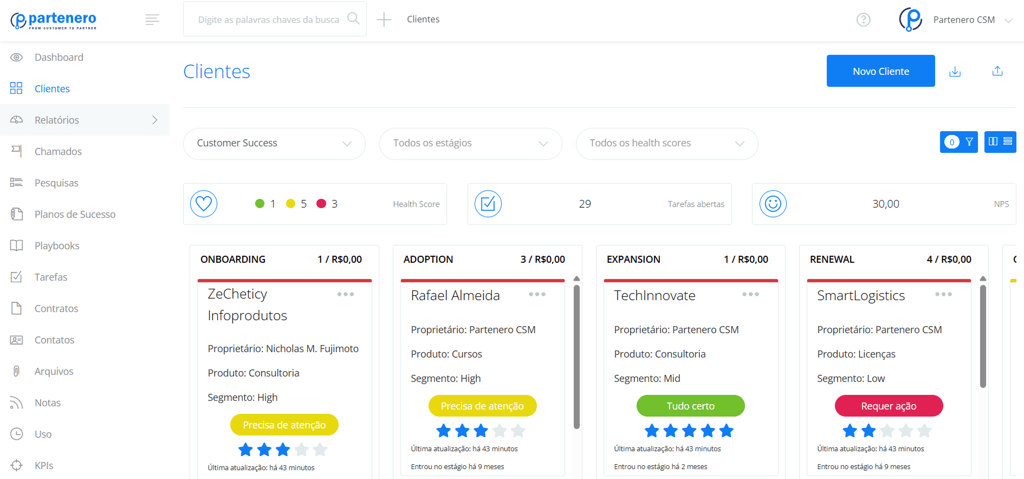Open the Todos os estágios dropdown

pos(471,143)
